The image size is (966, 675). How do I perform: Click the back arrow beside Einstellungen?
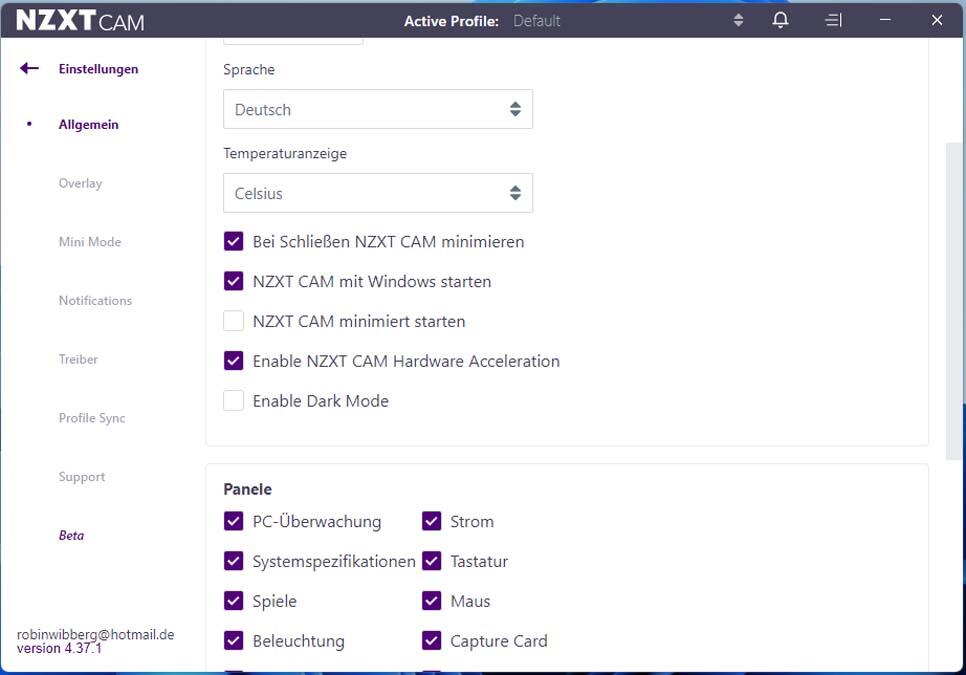(x=29, y=68)
